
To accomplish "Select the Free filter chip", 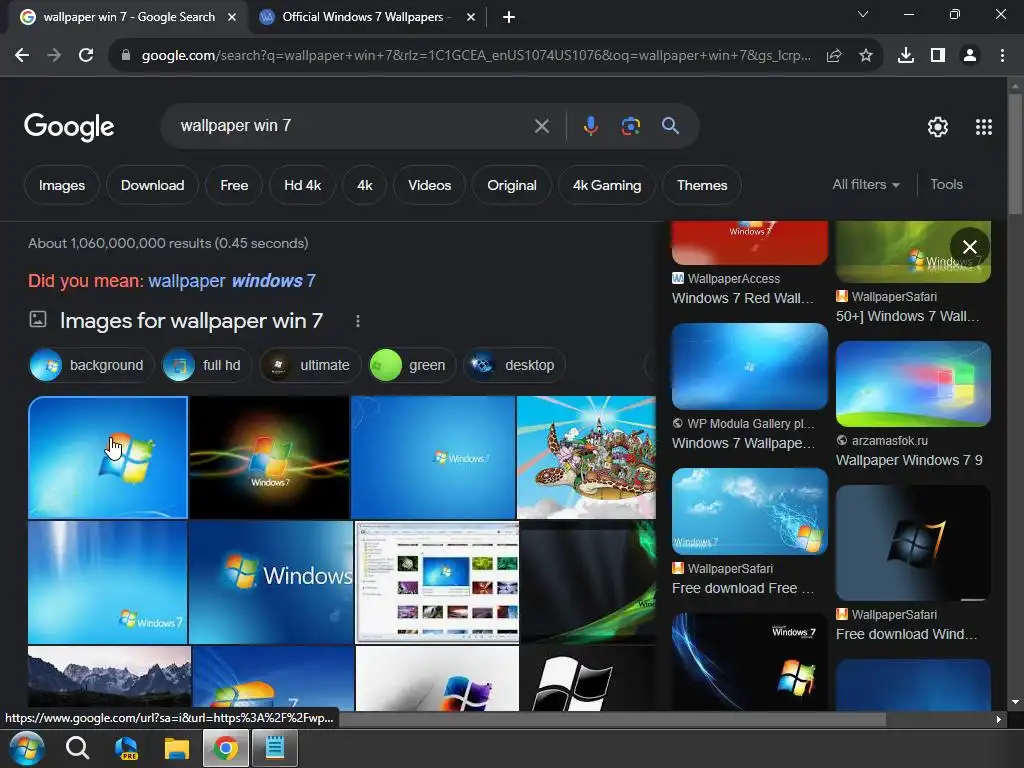I will (234, 185).
